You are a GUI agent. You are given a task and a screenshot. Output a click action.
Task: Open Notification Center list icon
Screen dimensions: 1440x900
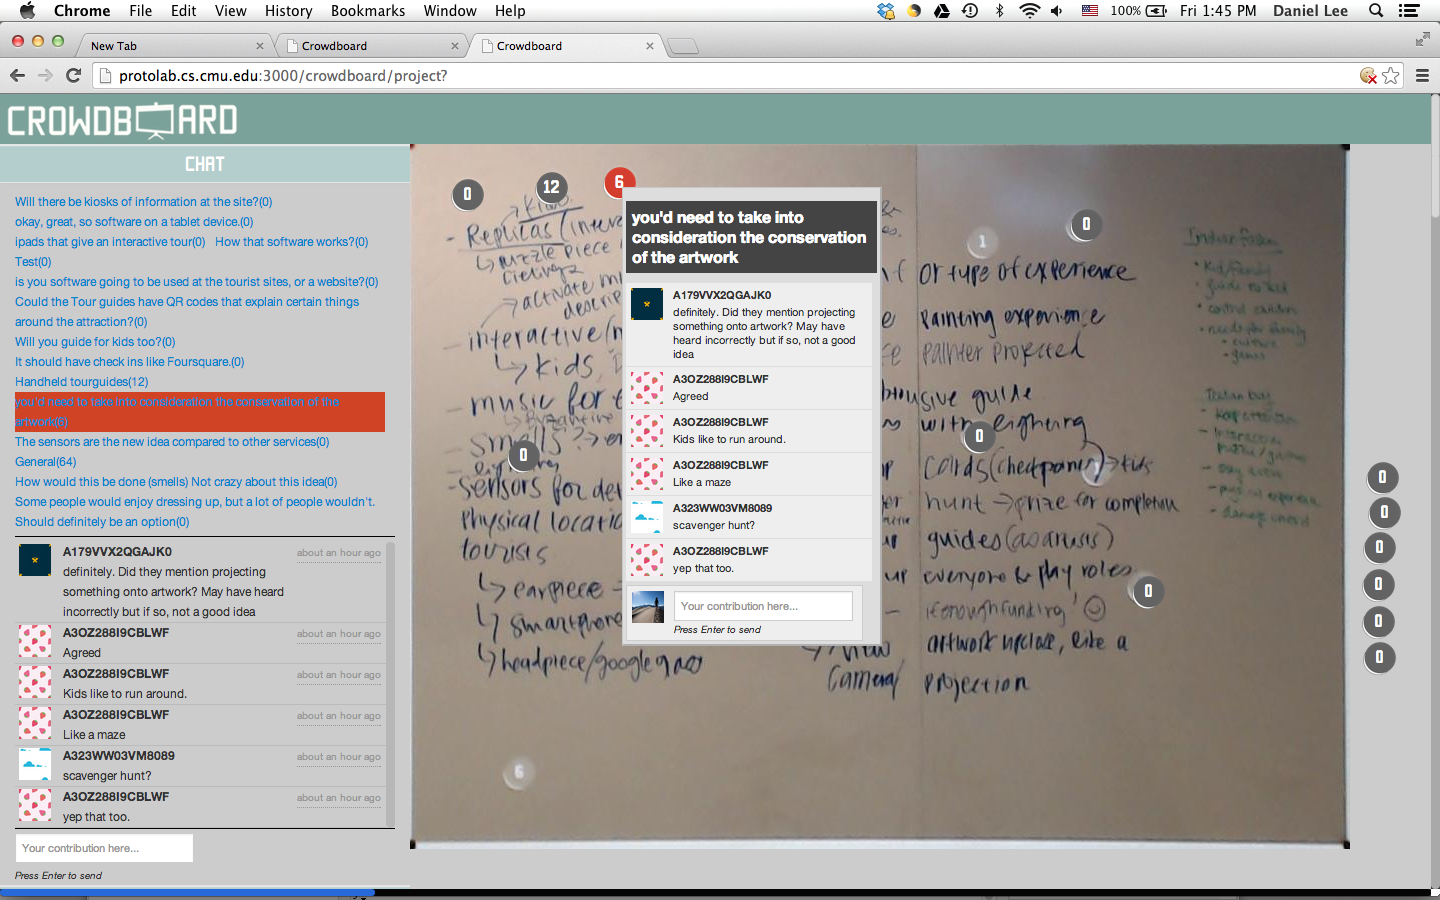[x=1409, y=11]
